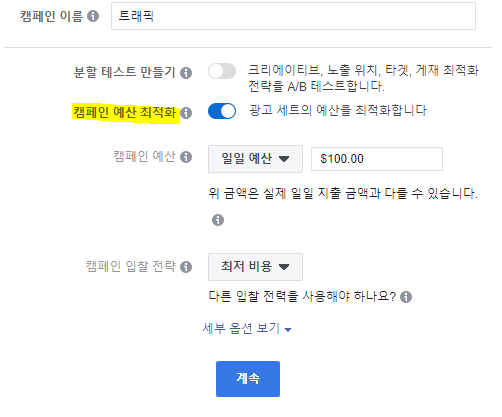The height and width of the screenshot is (417, 502).
Task: Click the highlighted 캠페인 예산 최적화 label
Action: pyautogui.click(x=125, y=112)
